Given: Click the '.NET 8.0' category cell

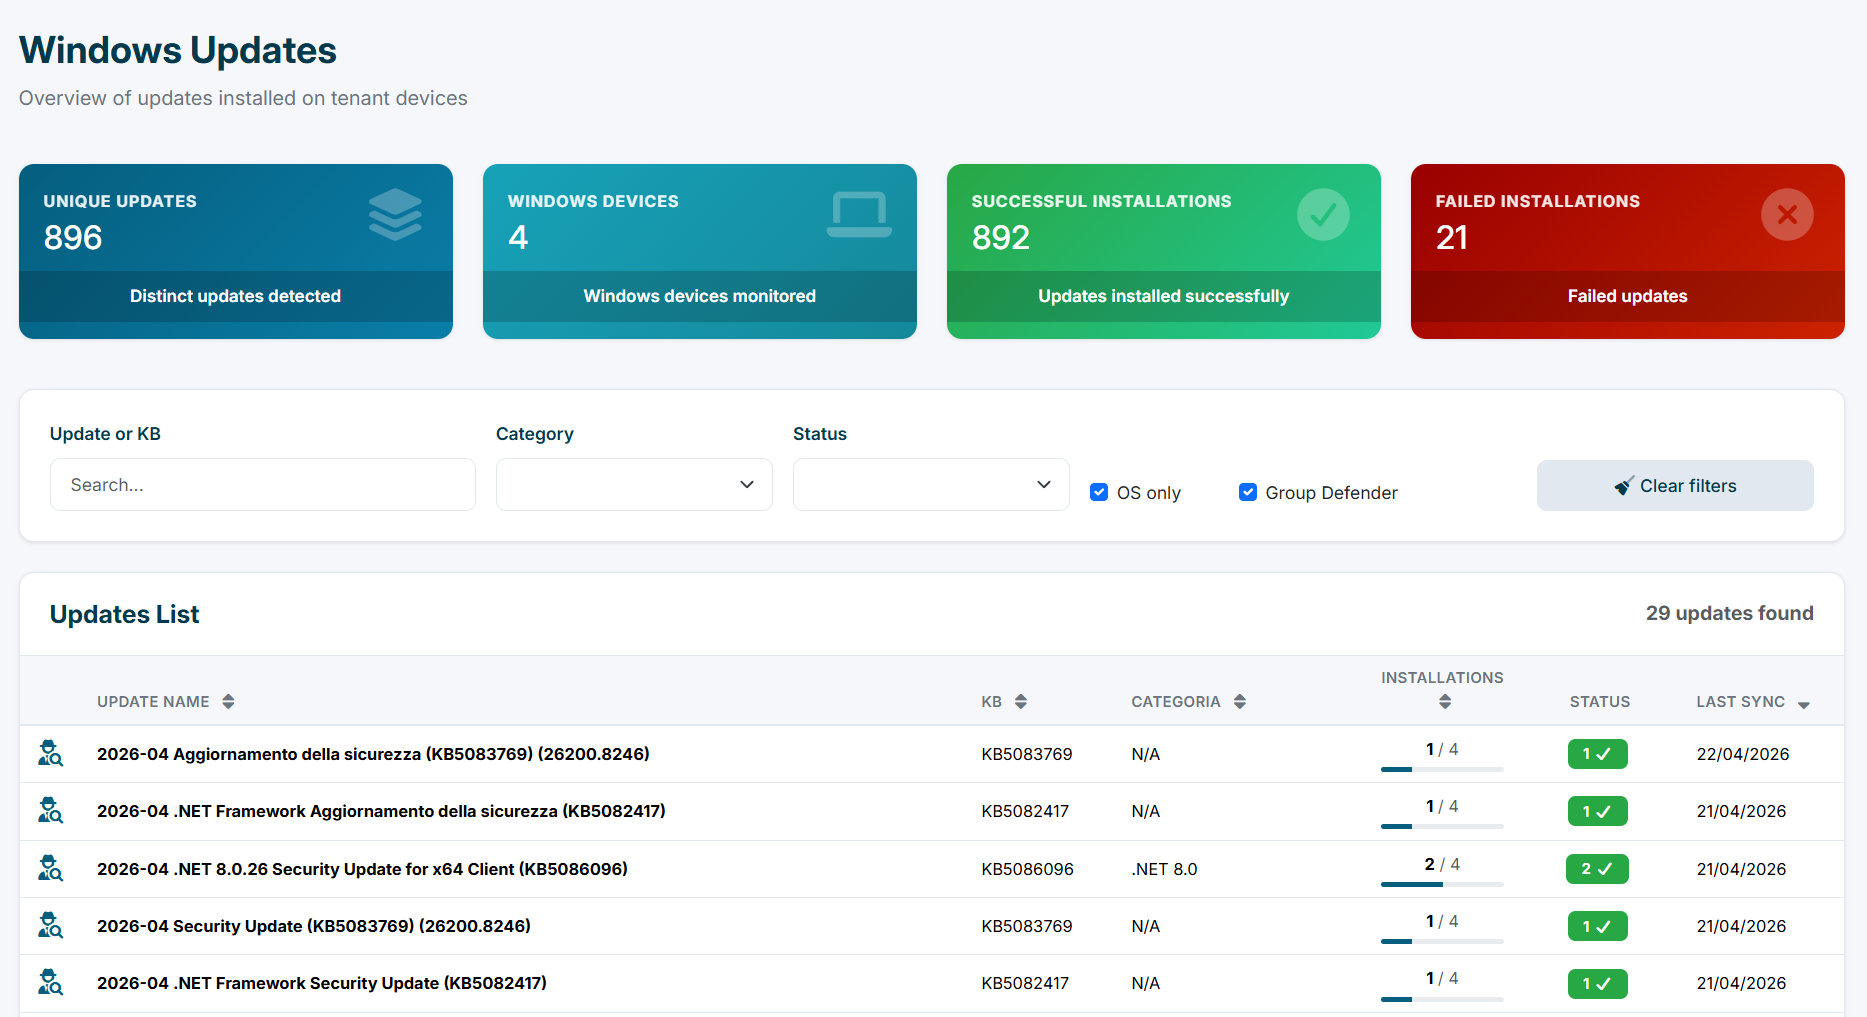Looking at the screenshot, I should pos(1164,868).
